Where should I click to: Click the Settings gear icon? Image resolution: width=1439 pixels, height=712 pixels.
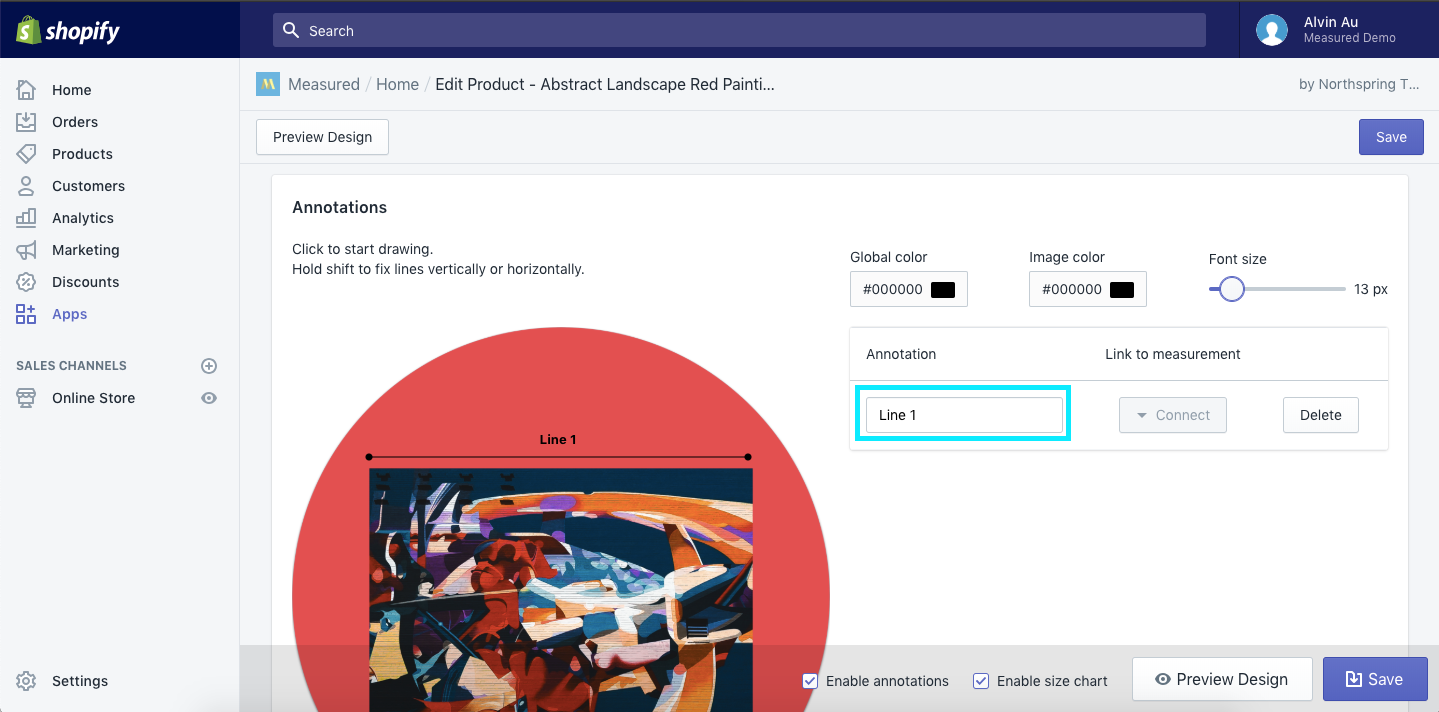coord(26,681)
